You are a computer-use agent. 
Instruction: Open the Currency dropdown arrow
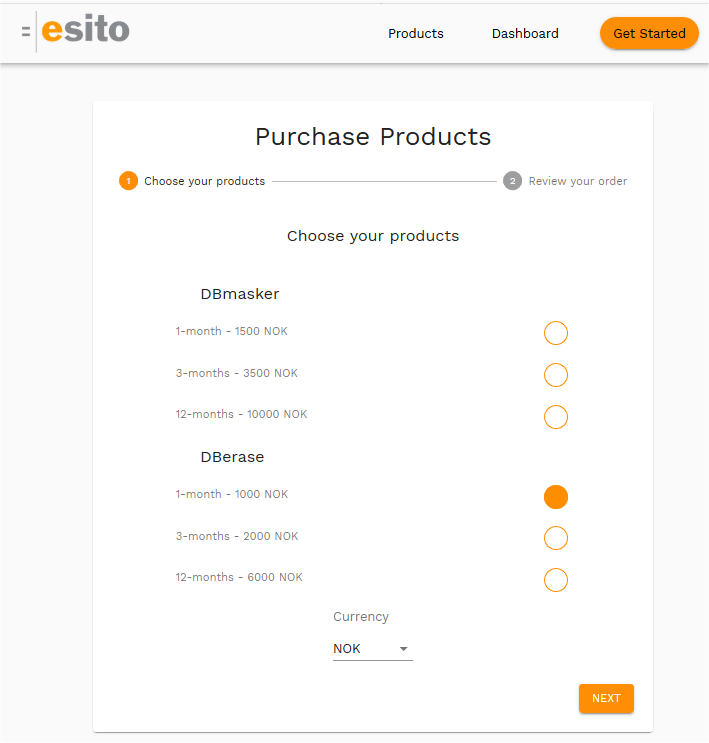pos(403,649)
